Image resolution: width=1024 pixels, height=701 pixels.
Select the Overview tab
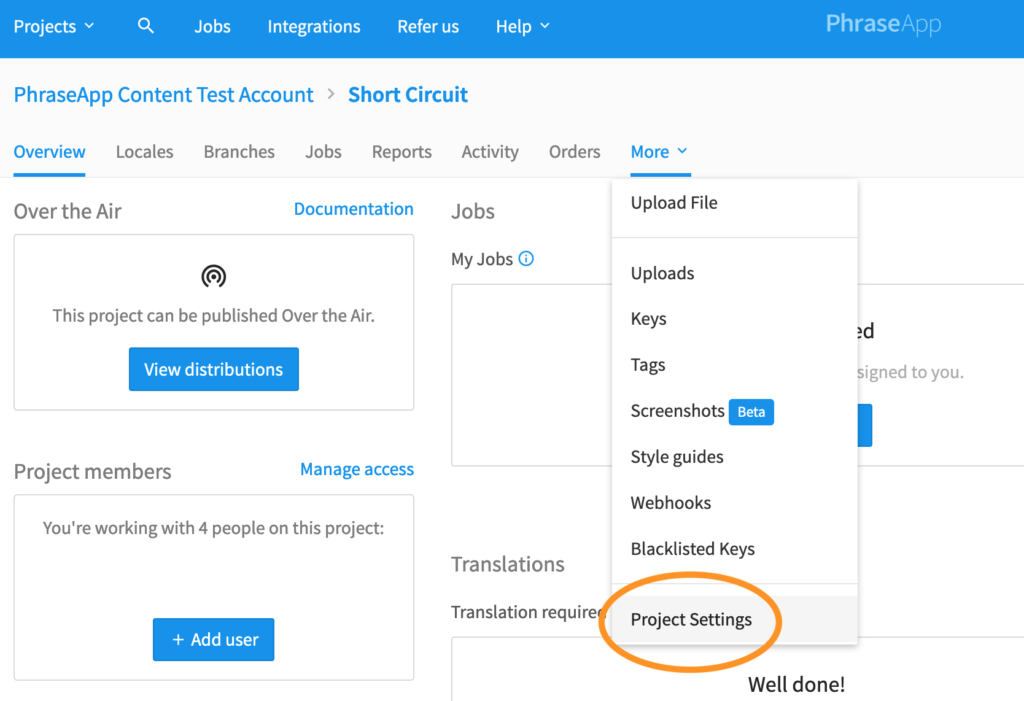pyautogui.click(x=50, y=152)
